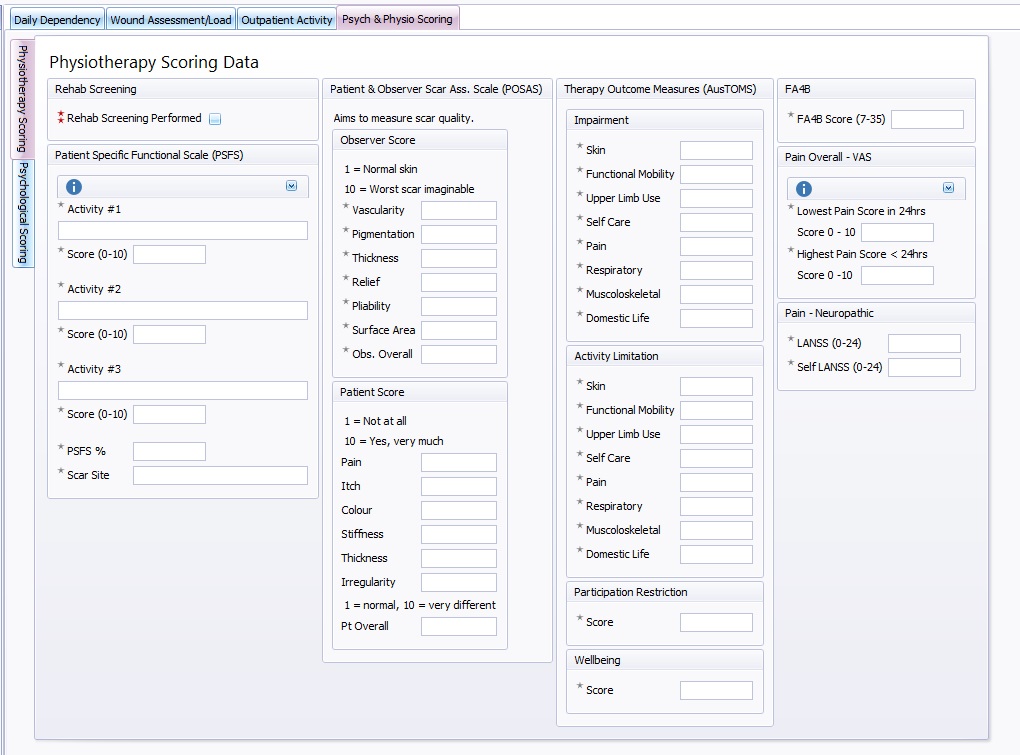Select the Physiotherapy Scoring side tab
The width and height of the screenshot is (1020, 755).
point(23,99)
